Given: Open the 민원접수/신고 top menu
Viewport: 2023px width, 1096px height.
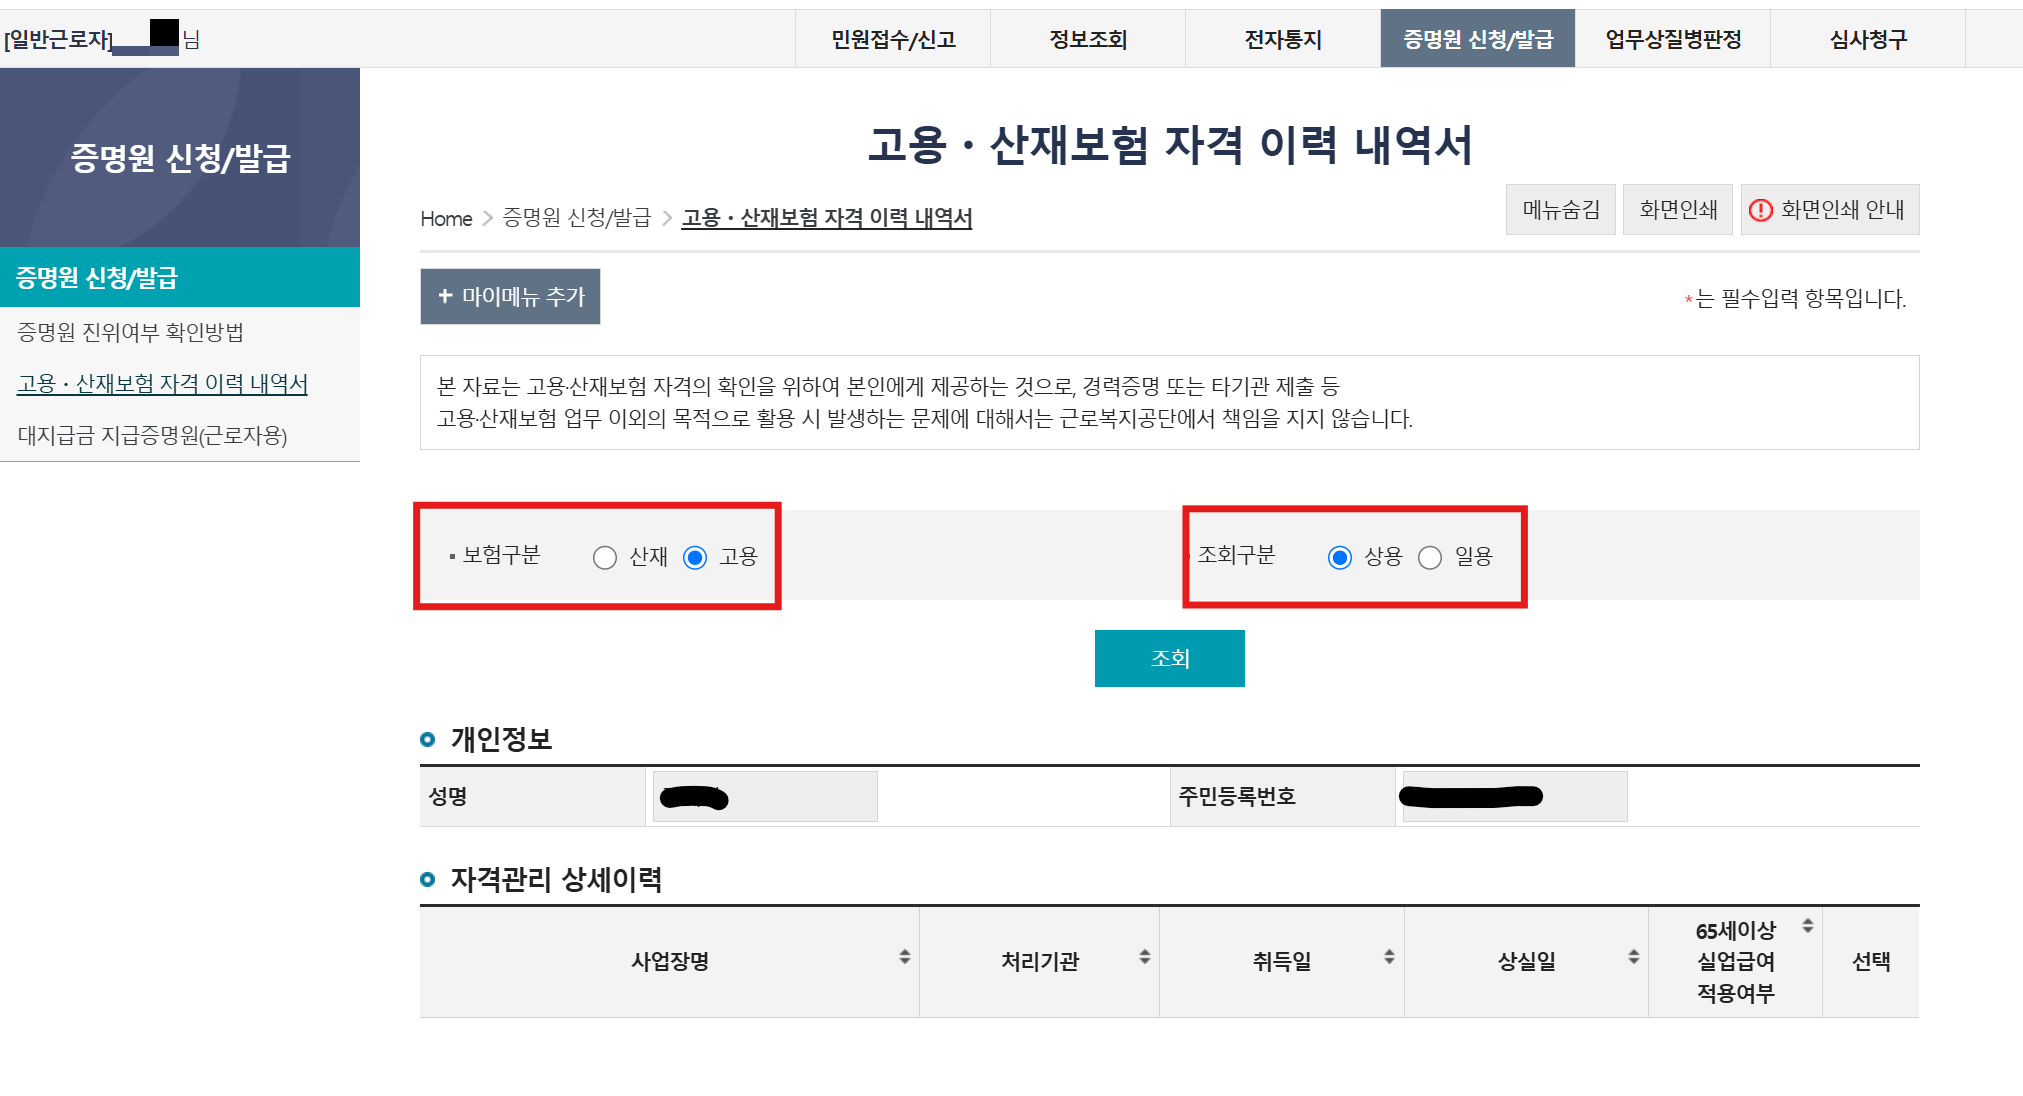Looking at the screenshot, I should pos(893,39).
